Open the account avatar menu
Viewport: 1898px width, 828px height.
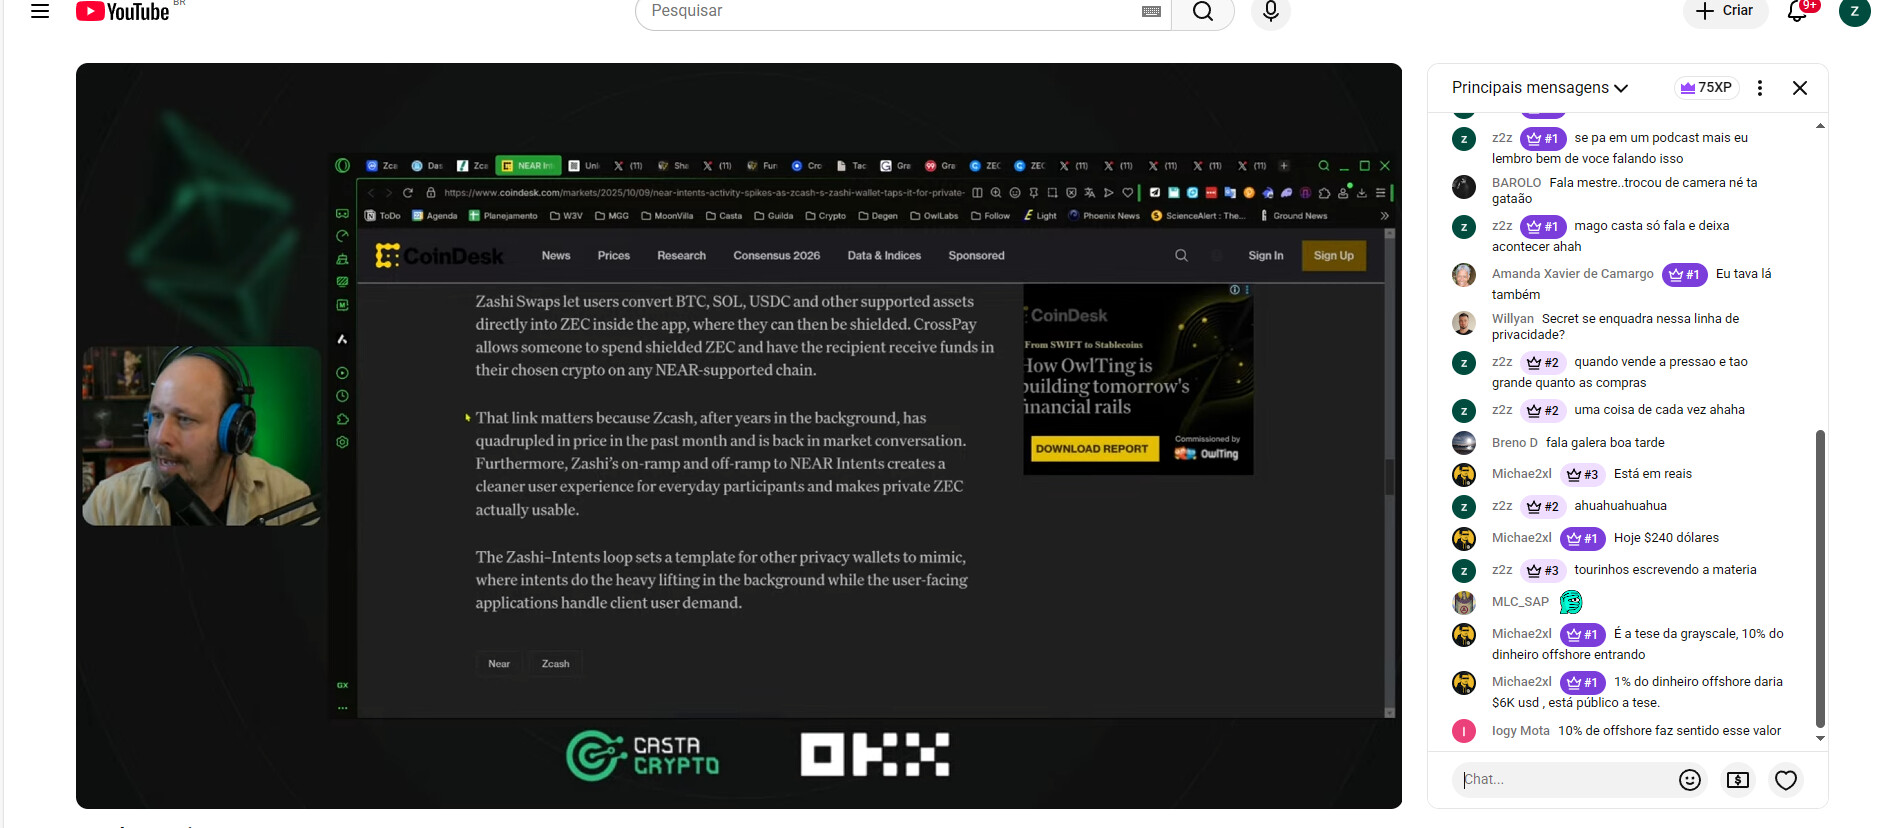[1855, 11]
